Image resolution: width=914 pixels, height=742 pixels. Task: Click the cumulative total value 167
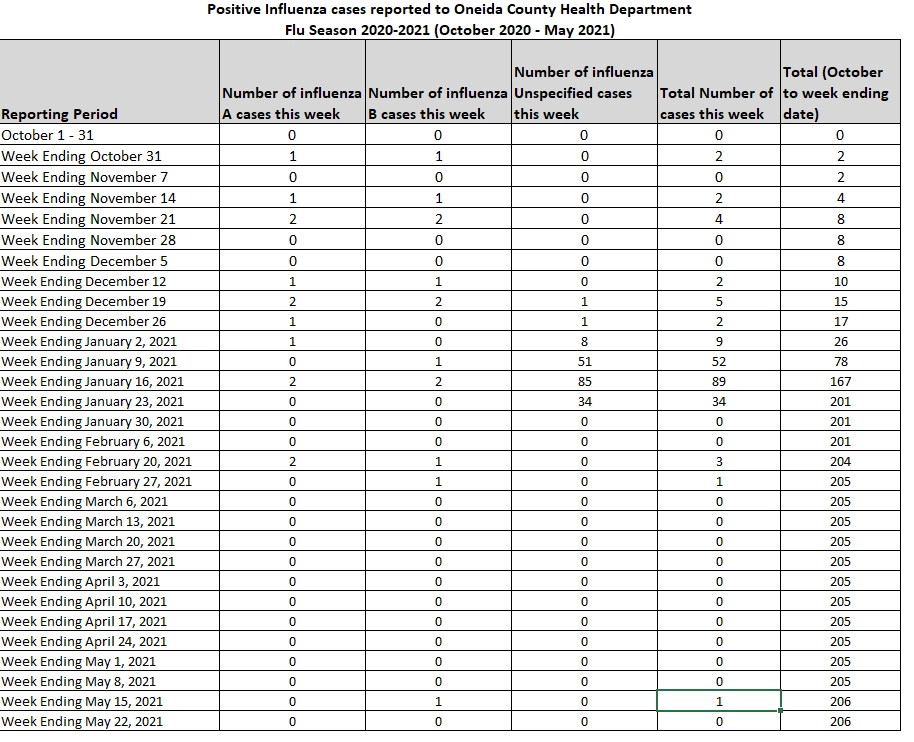[841, 381]
